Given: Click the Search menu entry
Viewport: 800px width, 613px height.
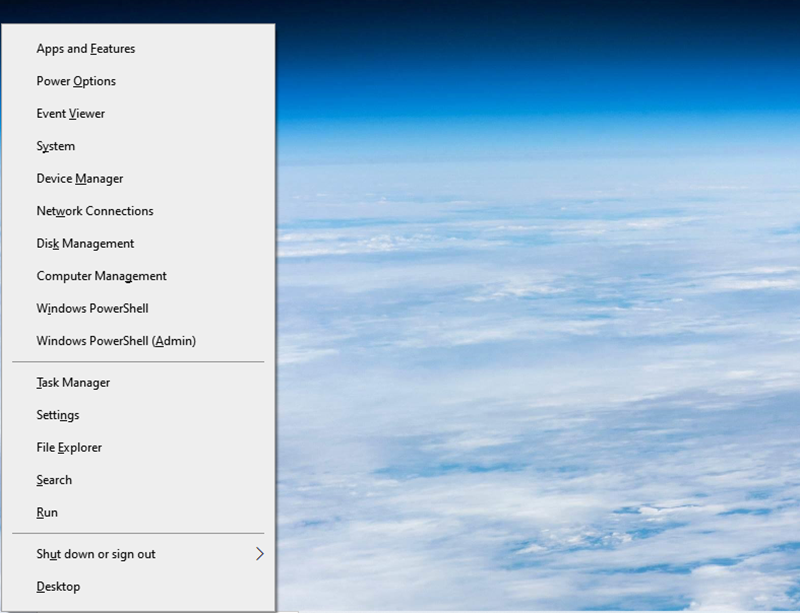Looking at the screenshot, I should pos(54,480).
